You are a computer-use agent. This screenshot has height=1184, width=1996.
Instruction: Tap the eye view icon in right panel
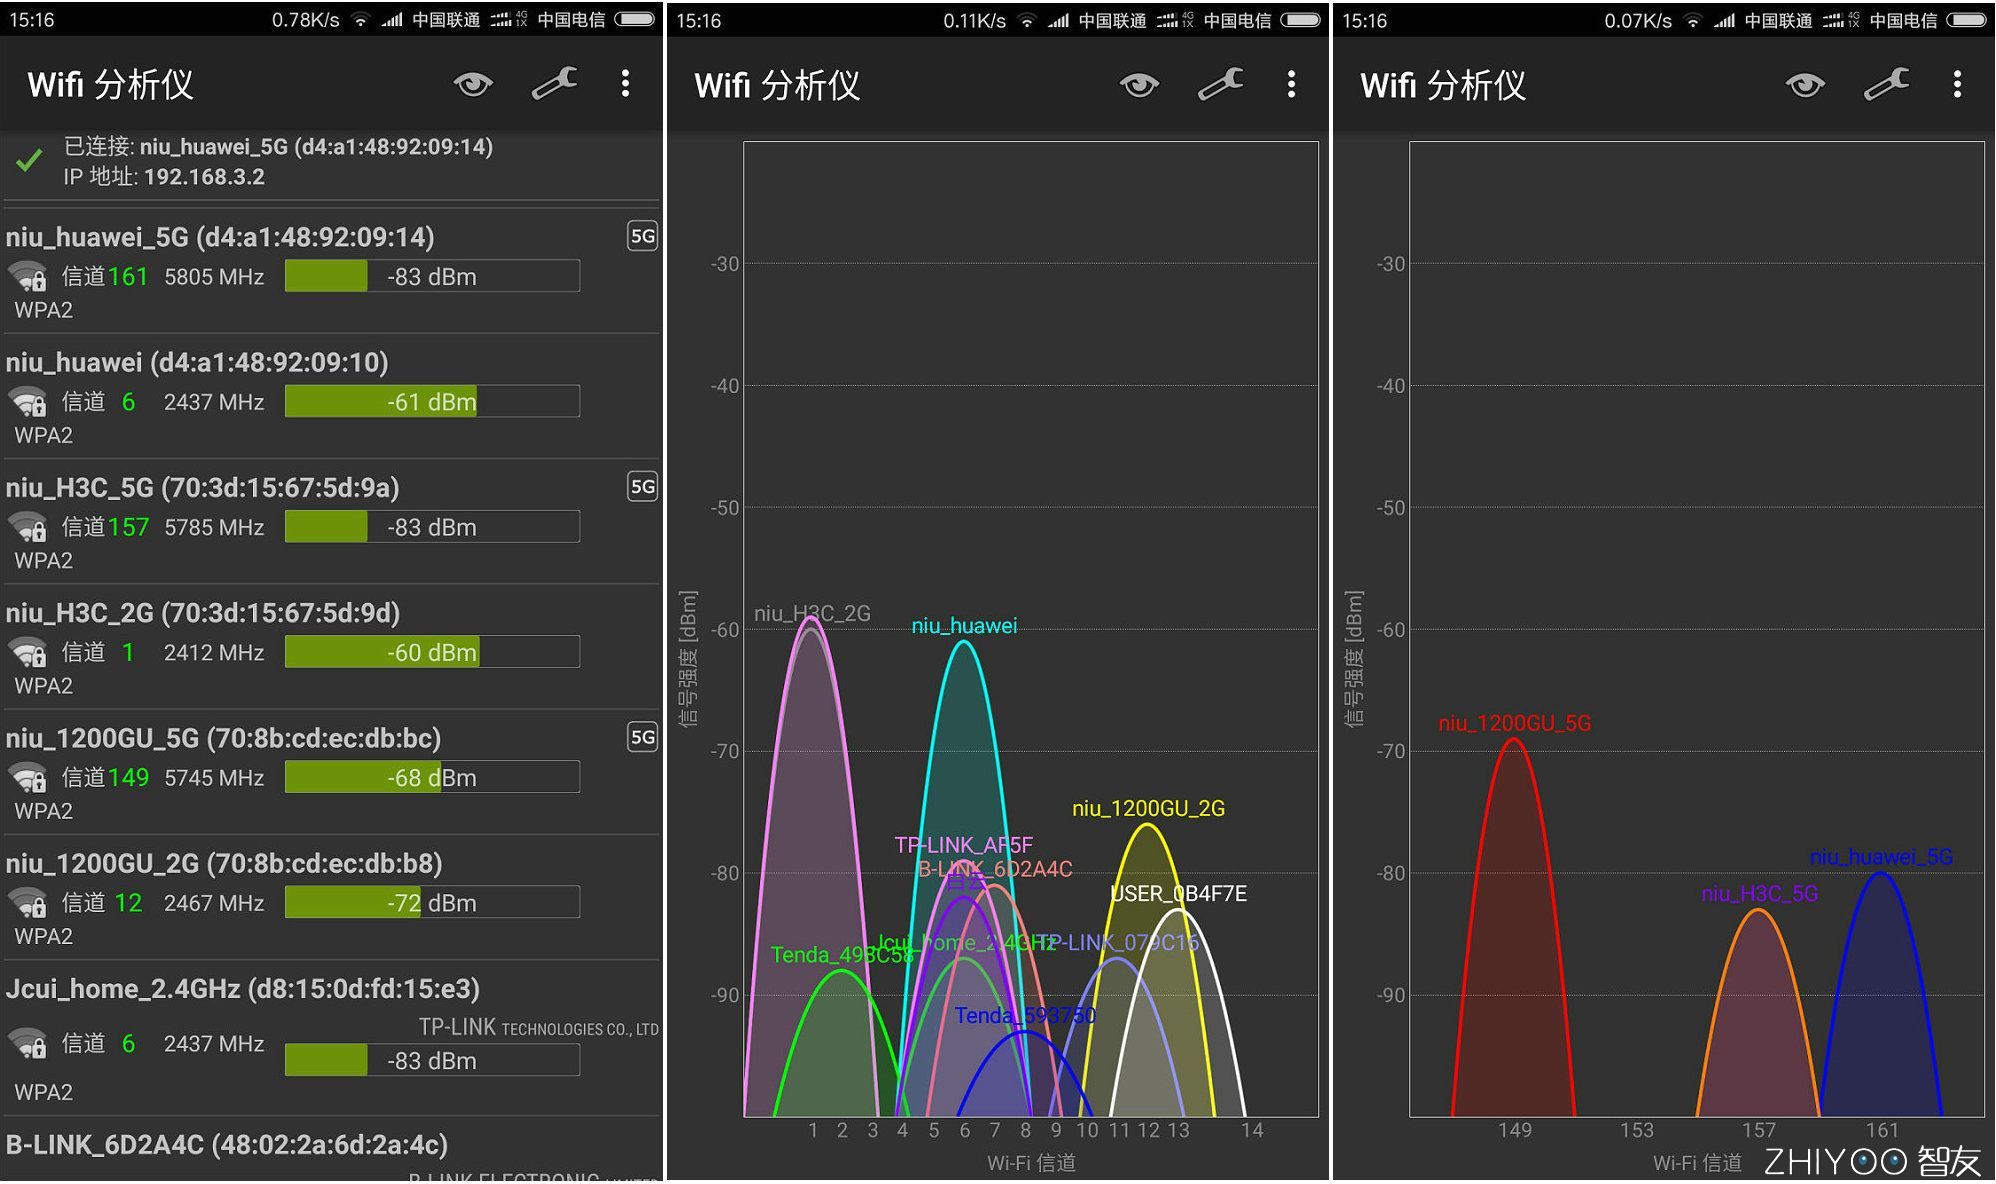(x=1805, y=85)
